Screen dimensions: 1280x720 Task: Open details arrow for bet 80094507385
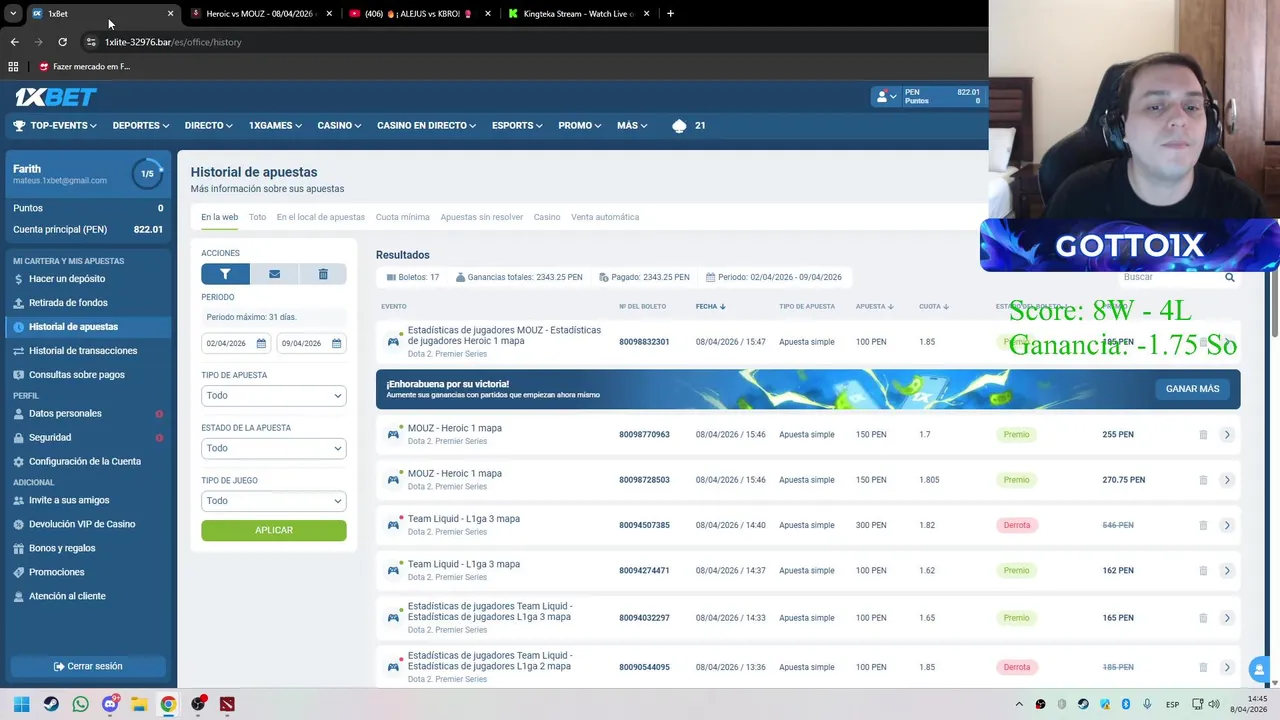point(1227,525)
